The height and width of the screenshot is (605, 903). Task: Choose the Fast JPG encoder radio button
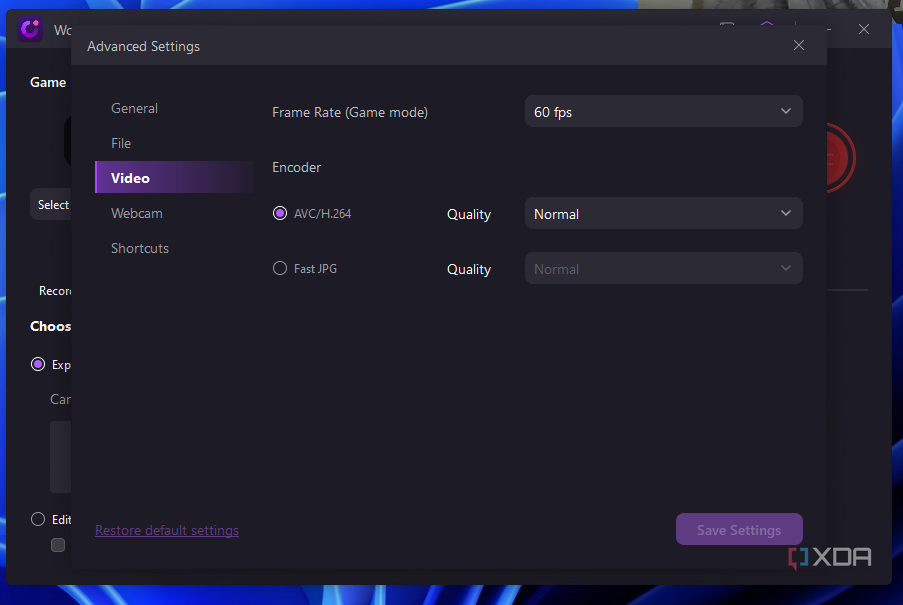280,269
